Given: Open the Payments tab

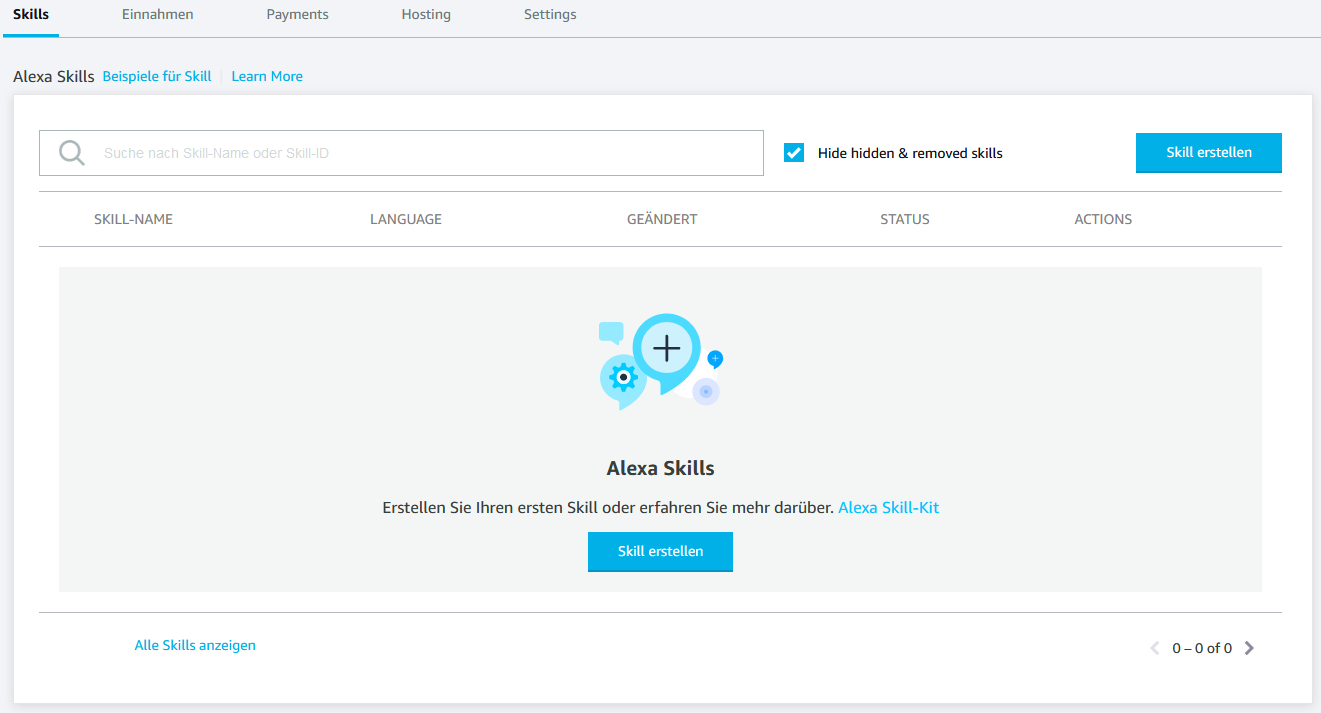Looking at the screenshot, I should click(x=298, y=15).
